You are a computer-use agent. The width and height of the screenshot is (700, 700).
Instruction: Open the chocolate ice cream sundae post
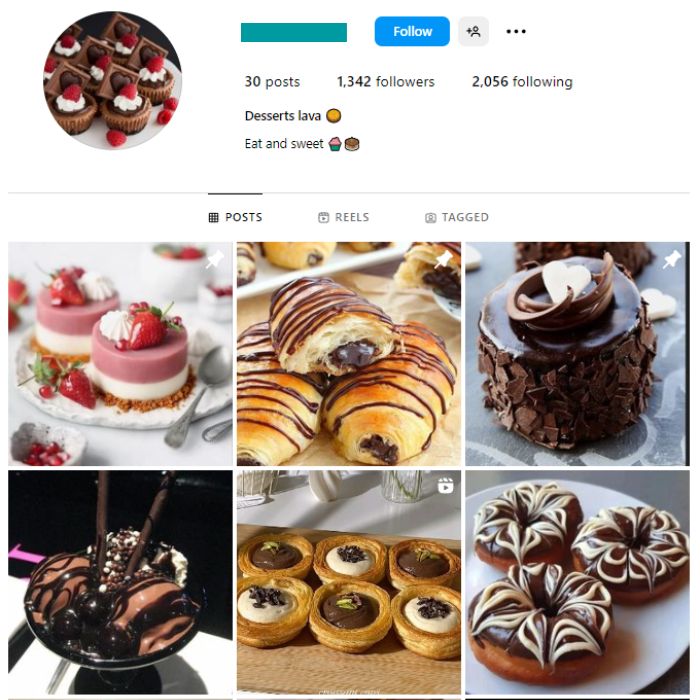pos(120,582)
